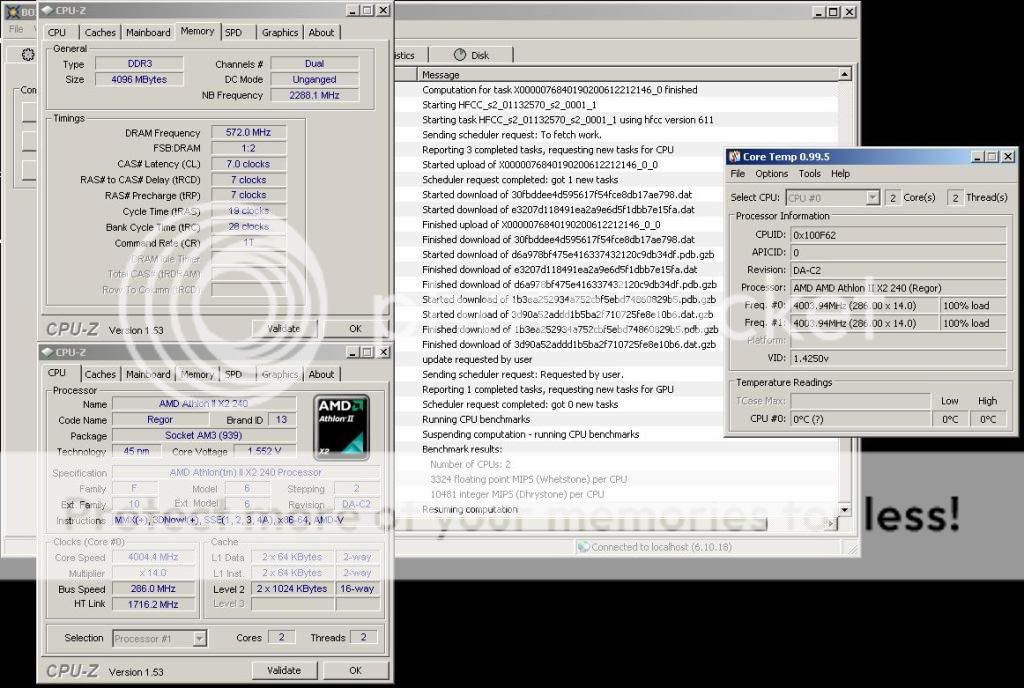This screenshot has height=688, width=1024.
Task: Click the CPUID 0x100F62 field in Core Temp
Action: 898,235
